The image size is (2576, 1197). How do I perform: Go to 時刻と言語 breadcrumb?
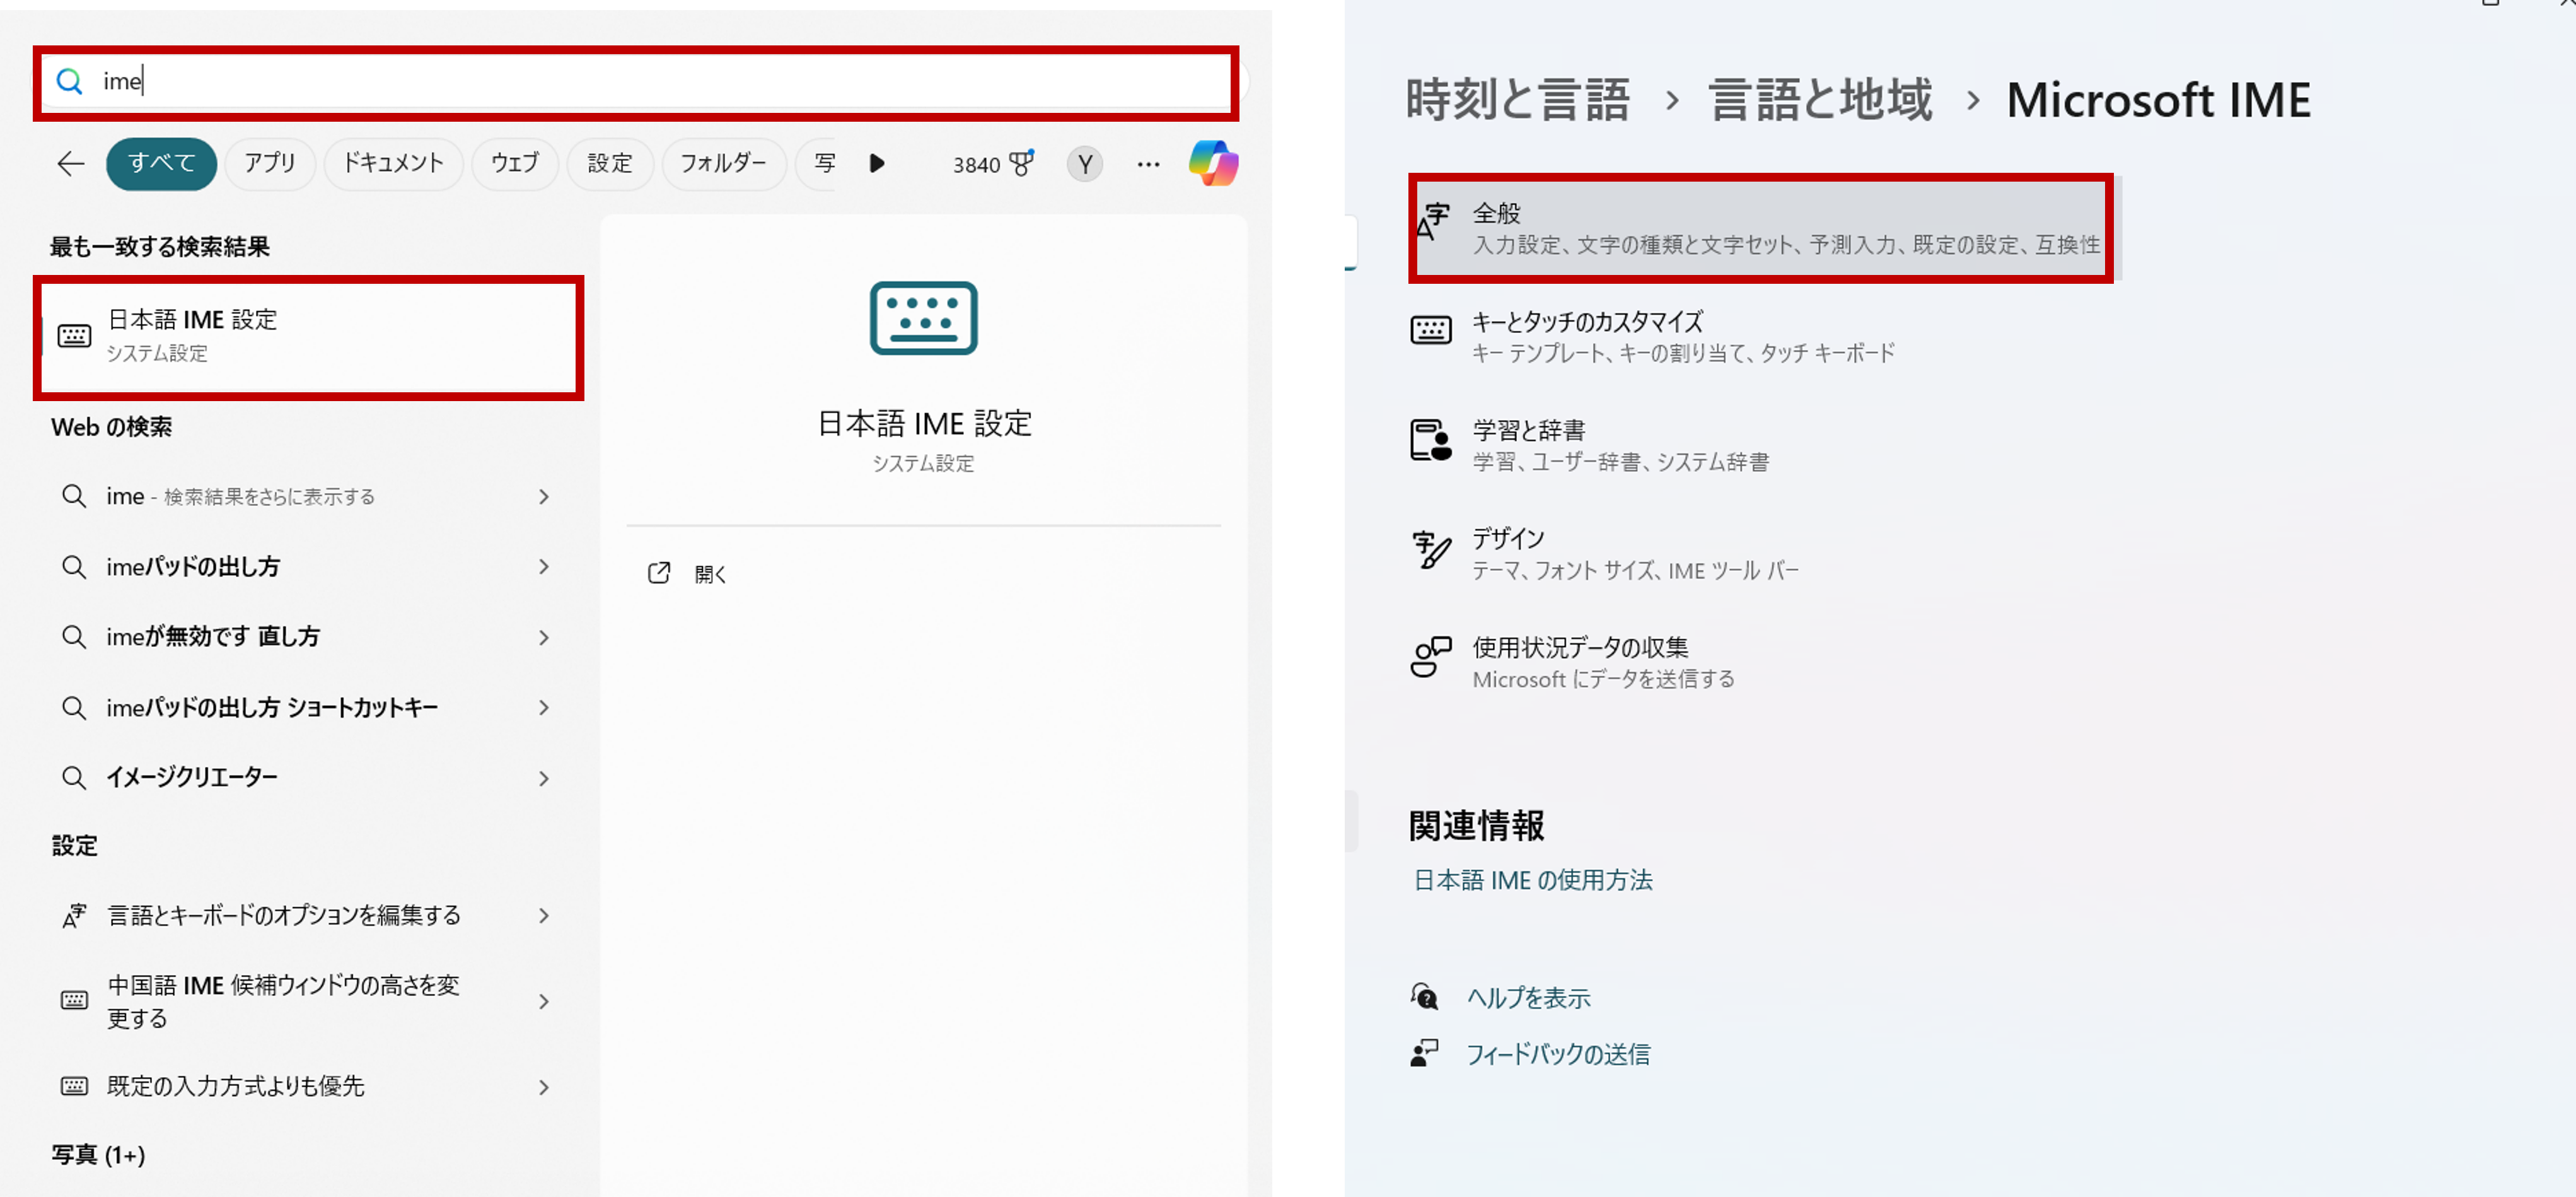pos(1517,100)
